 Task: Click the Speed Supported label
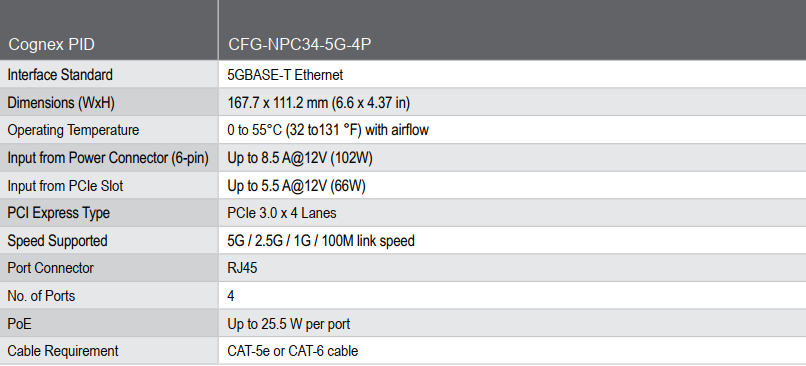tap(57, 241)
